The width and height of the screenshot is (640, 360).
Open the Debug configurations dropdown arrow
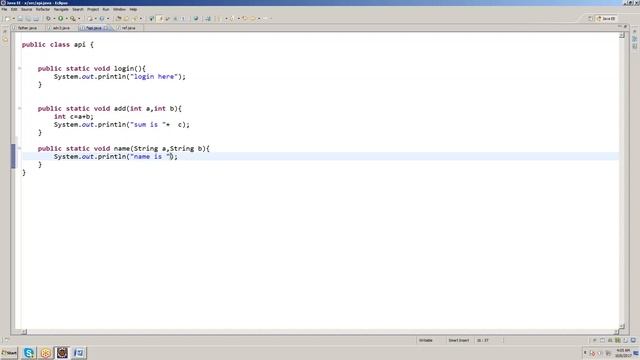point(54,18)
